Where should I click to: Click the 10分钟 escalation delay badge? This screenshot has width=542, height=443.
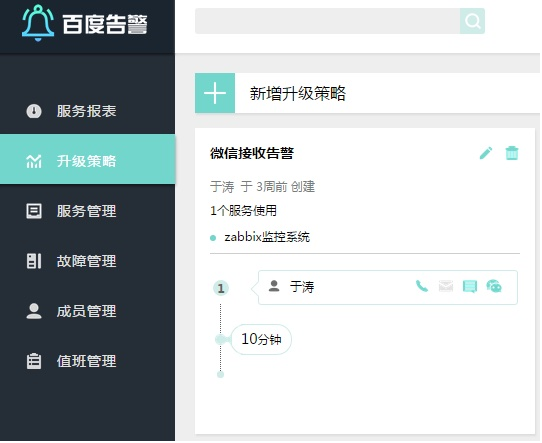click(x=262, y=340)
